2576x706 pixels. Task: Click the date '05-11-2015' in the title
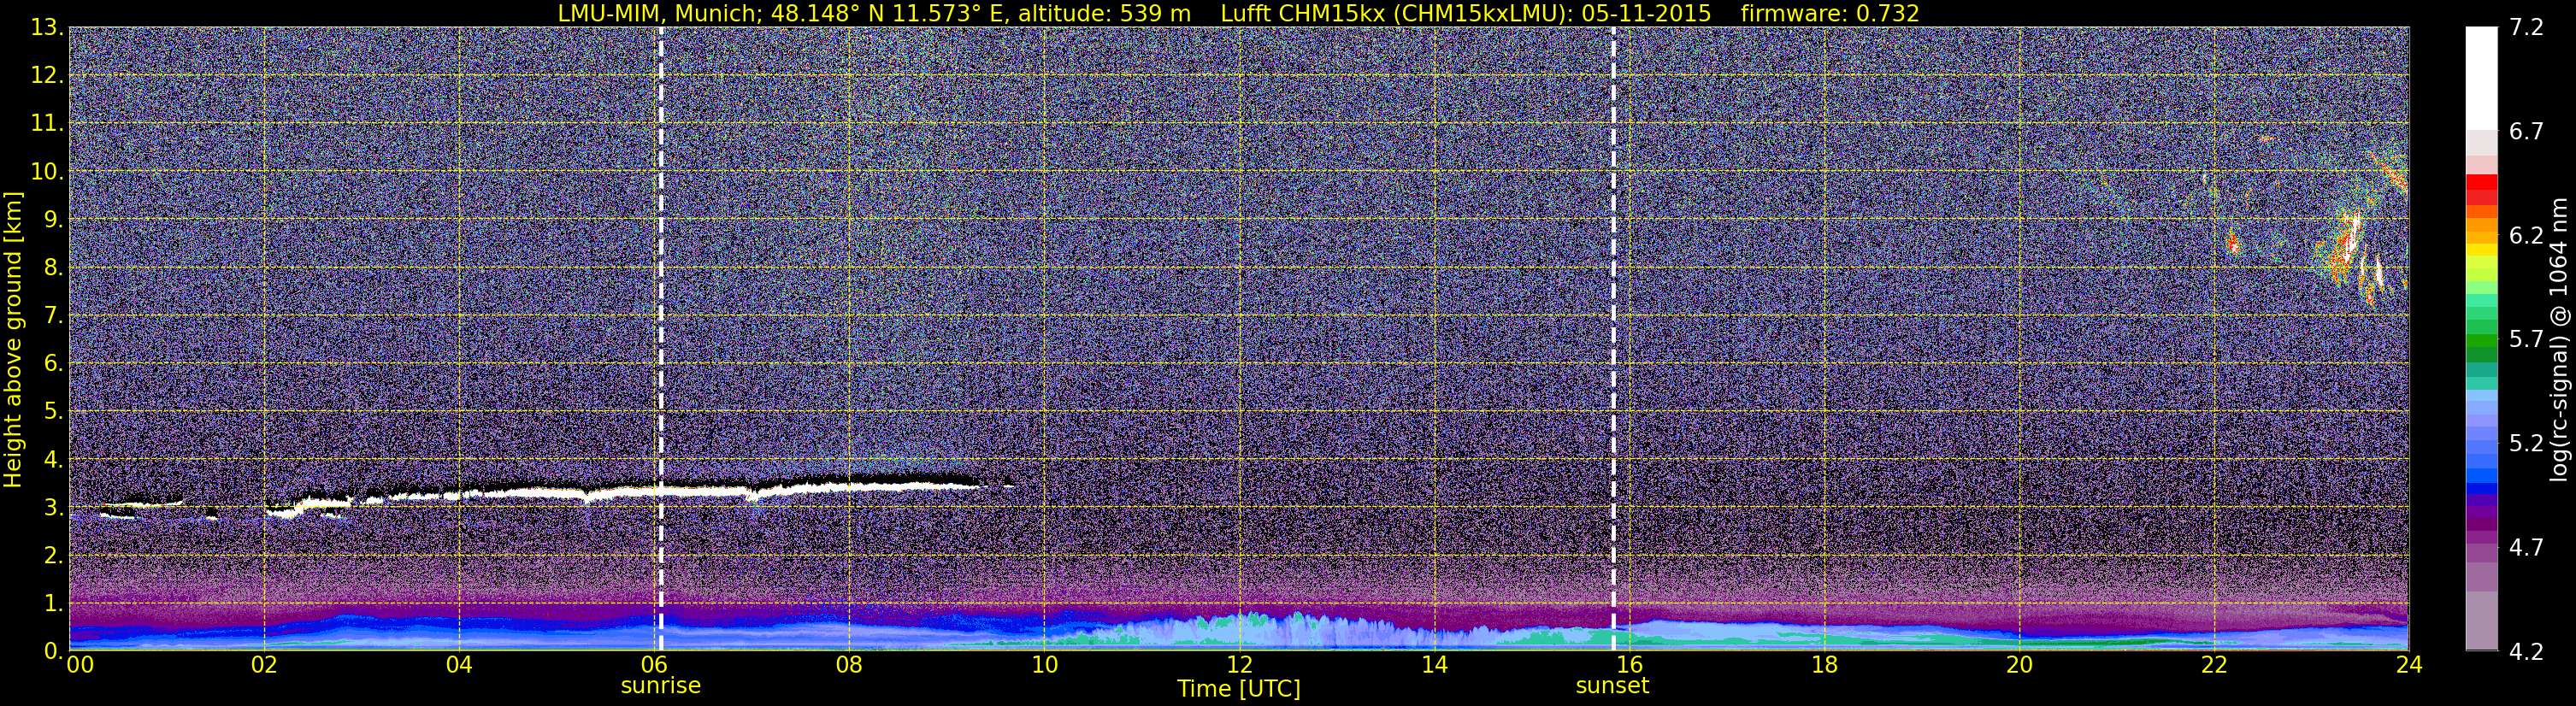(1646, 14)
